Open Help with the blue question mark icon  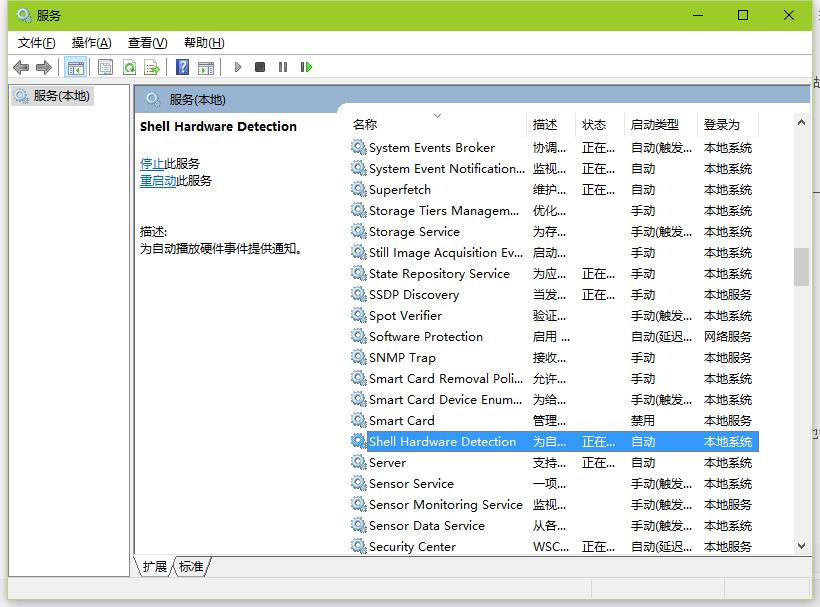point(182,67)
